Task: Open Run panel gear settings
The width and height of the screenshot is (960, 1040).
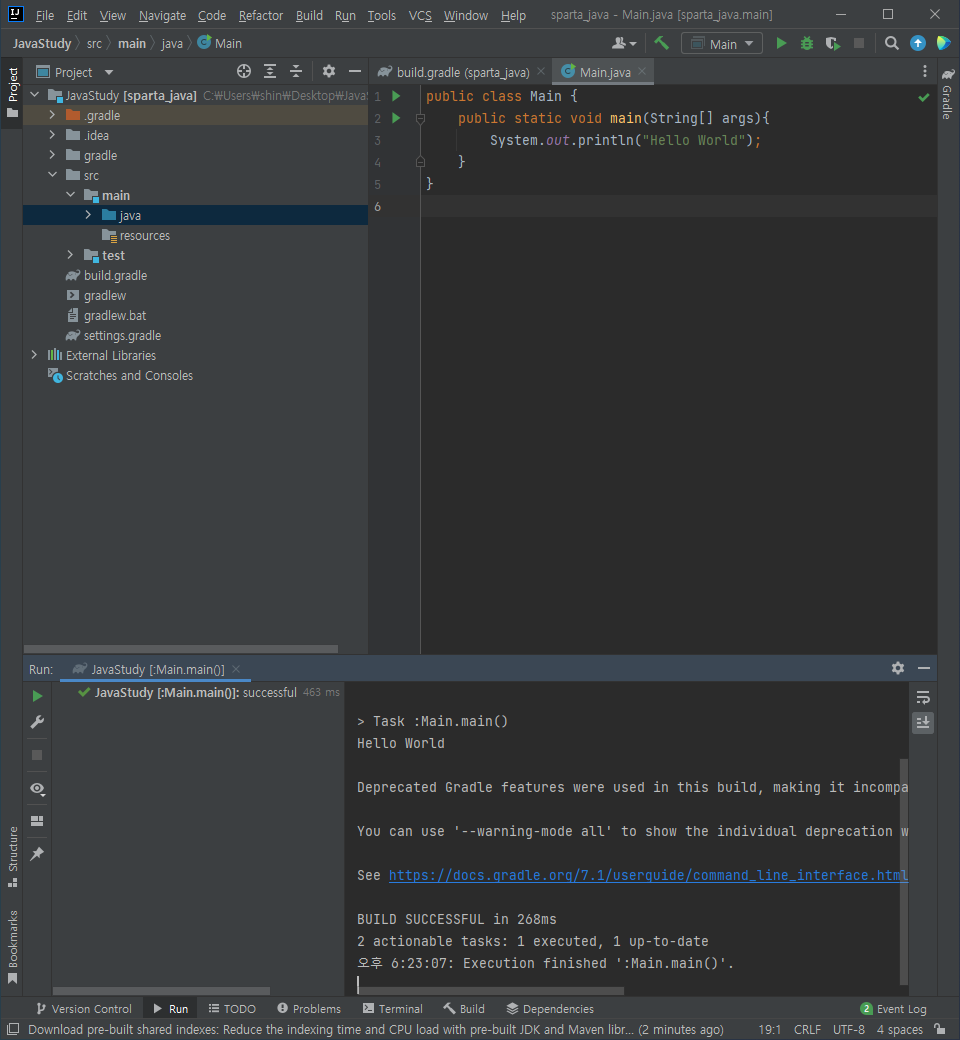Action: click(x=898, y=668)
